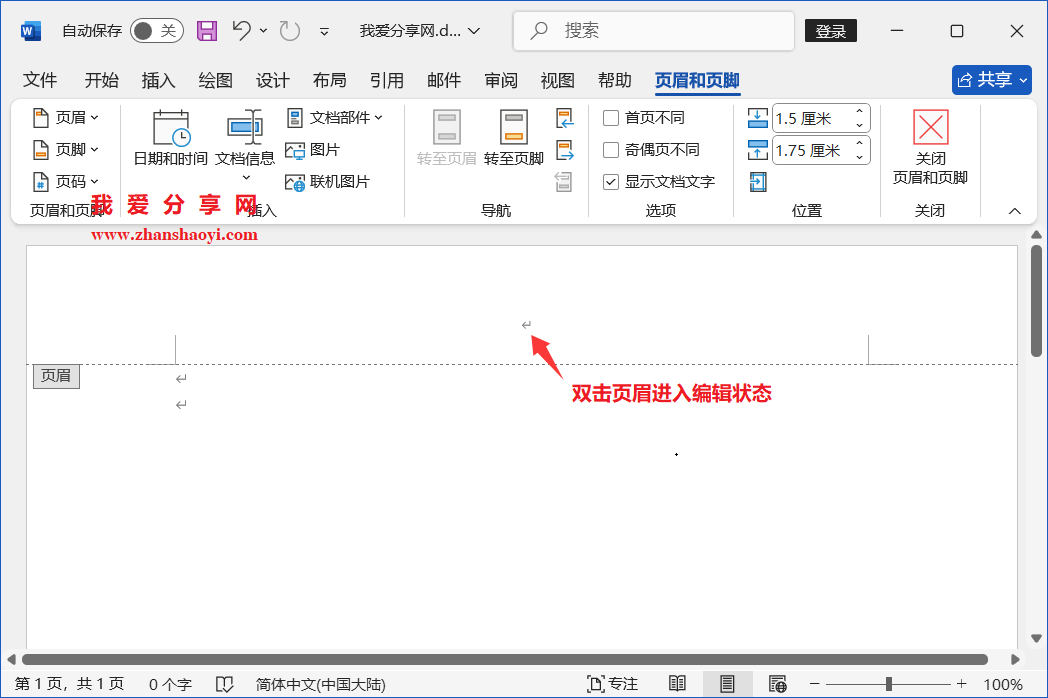Uncheck the 显示文档文字 checkbox
Viewport: 1048px width, 698px height.
coord(611,182)
